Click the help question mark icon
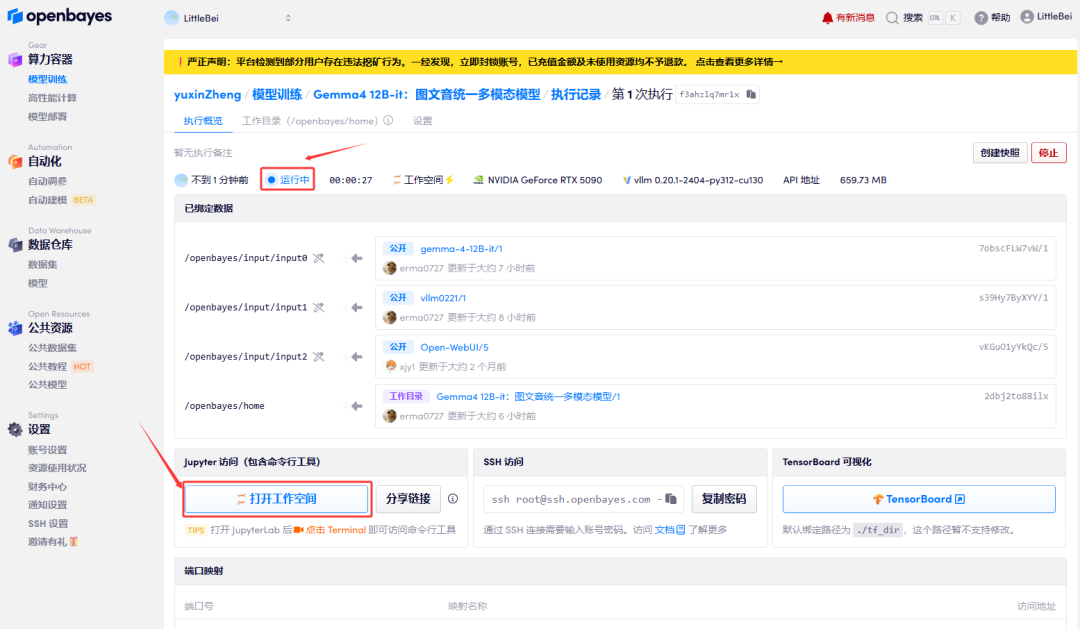This screenshot has width=1080, height=629. pos(981,18)
